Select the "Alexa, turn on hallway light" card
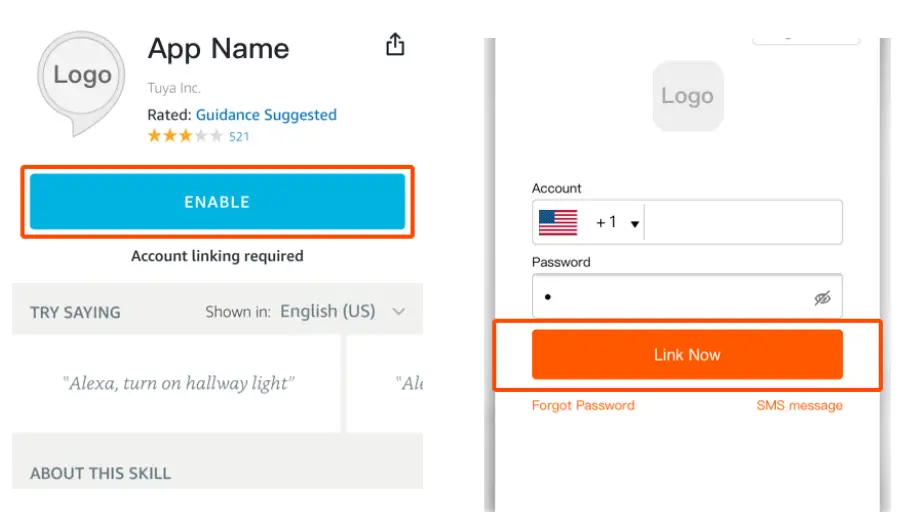Viewport: 899px width, 517px height. coord(179,383)
